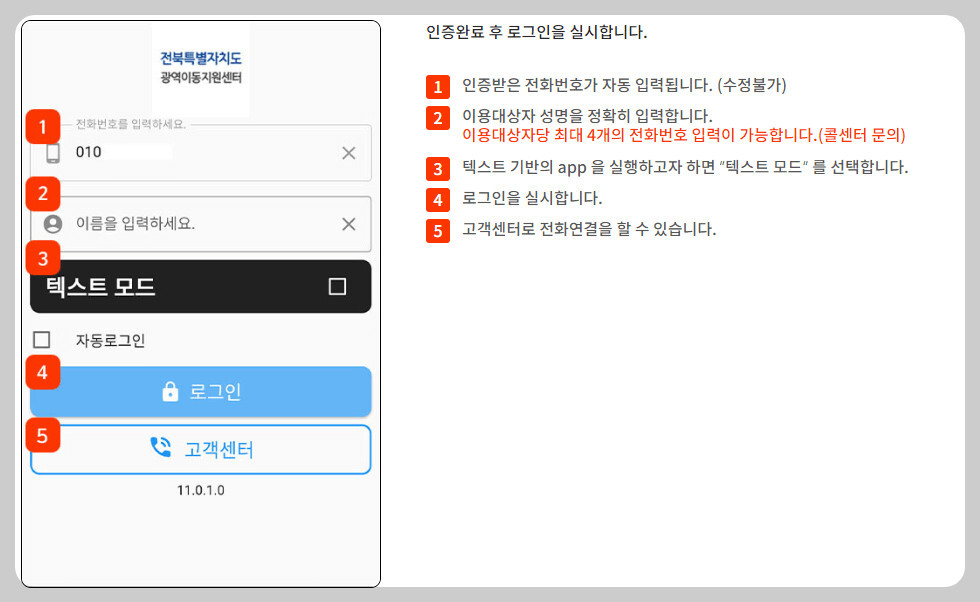Click the red instruction badge numbered 4
Screen dimensions: 980x602
42,372
